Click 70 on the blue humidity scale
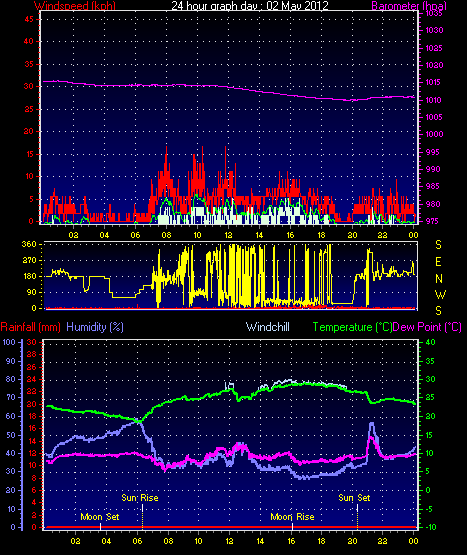Image resolution: width=467 pixels, height=555 pixels. point(11,397)
